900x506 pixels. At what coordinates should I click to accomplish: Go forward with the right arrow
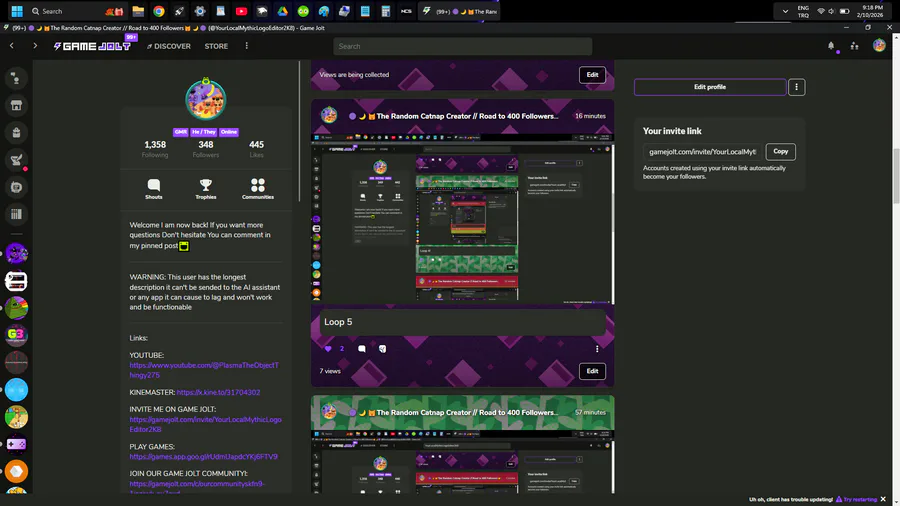click(x=35, y=46)
